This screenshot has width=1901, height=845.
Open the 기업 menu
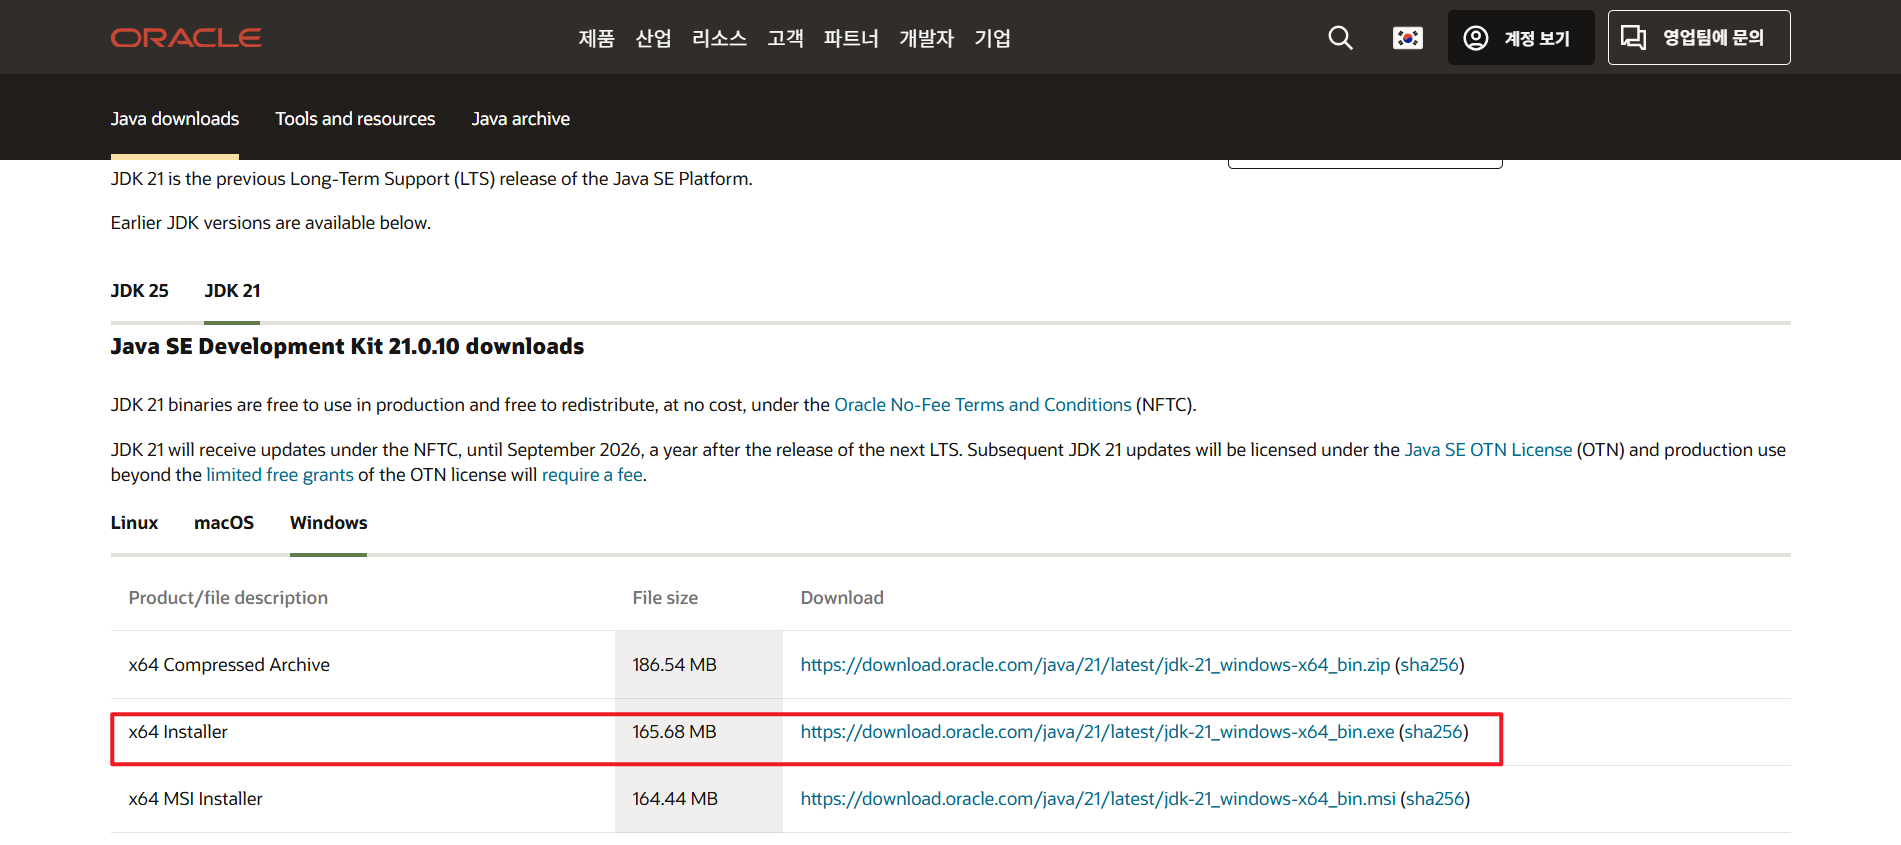point(992,38)
